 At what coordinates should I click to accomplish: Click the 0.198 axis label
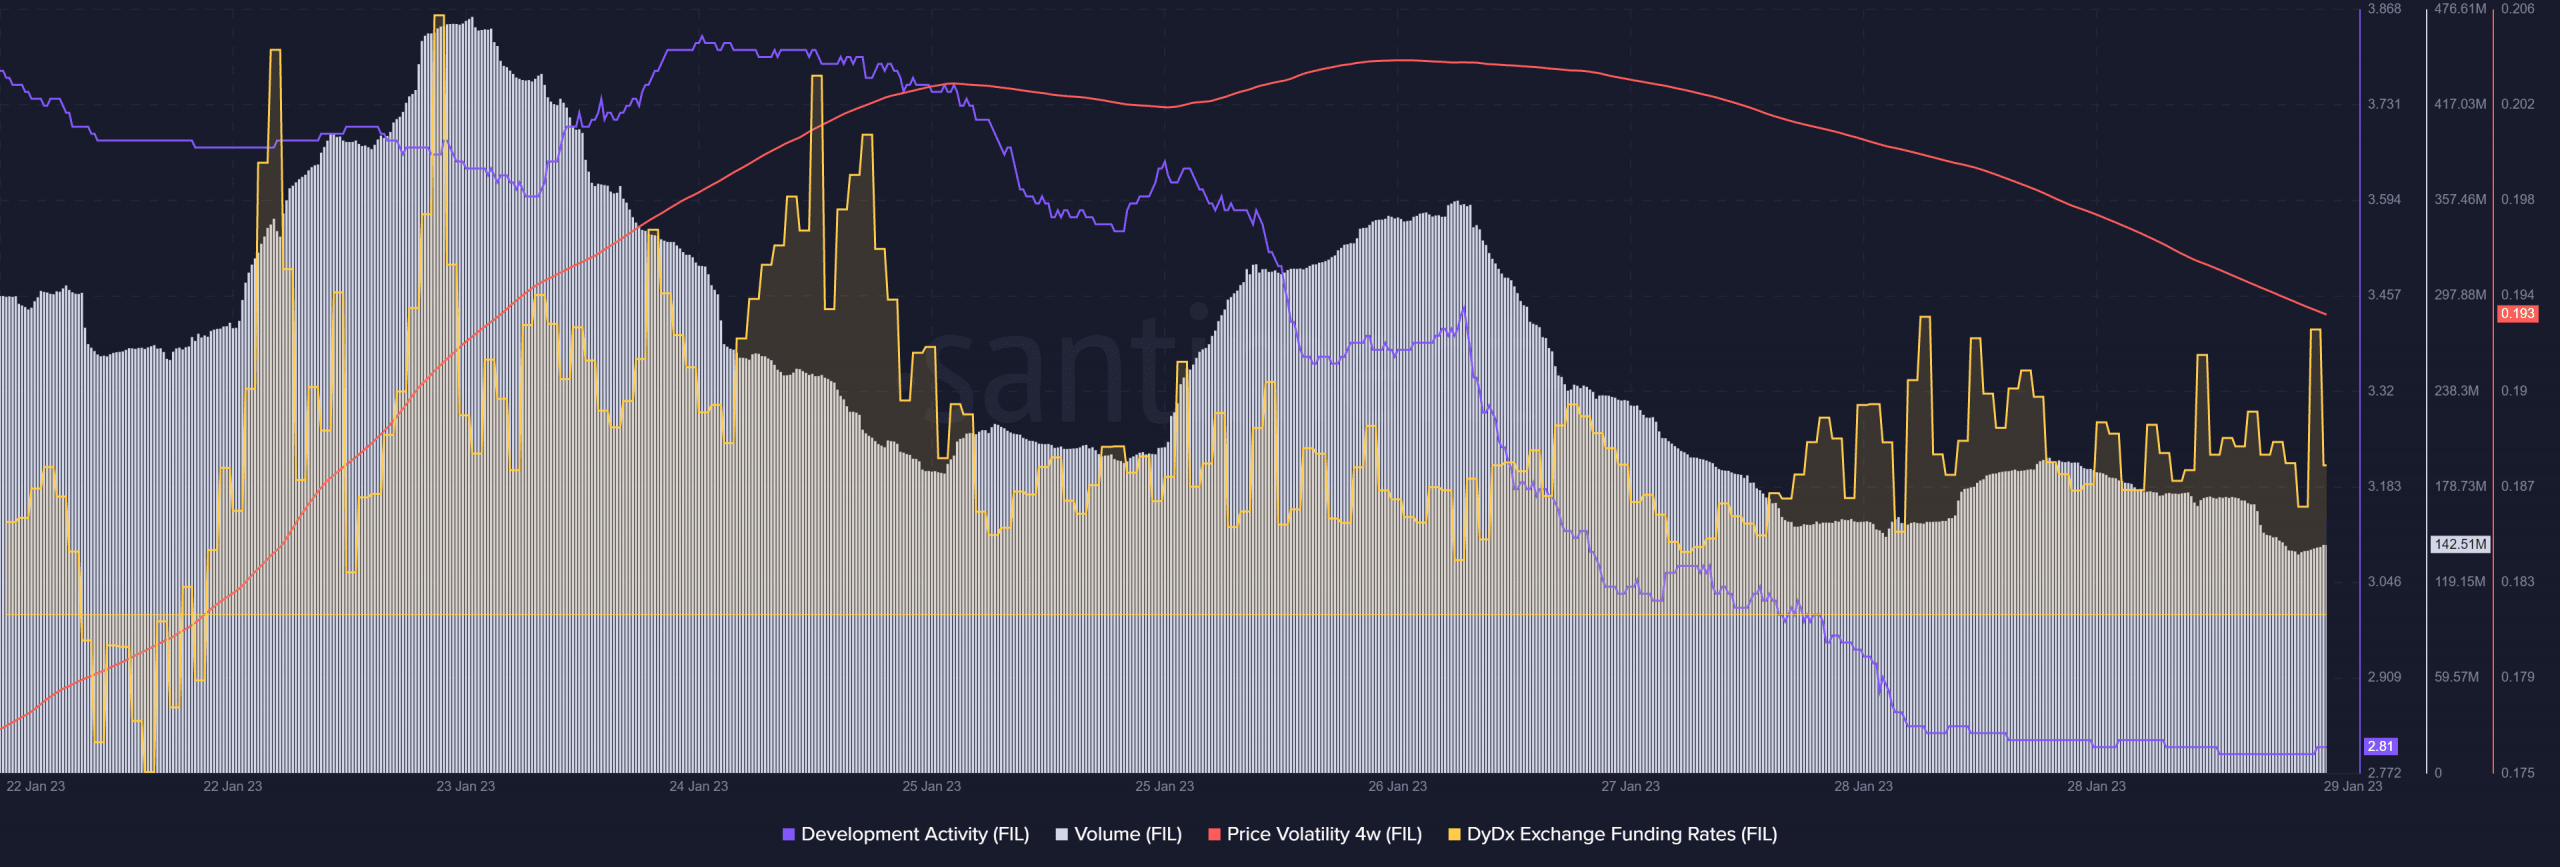coord(2517,199)
